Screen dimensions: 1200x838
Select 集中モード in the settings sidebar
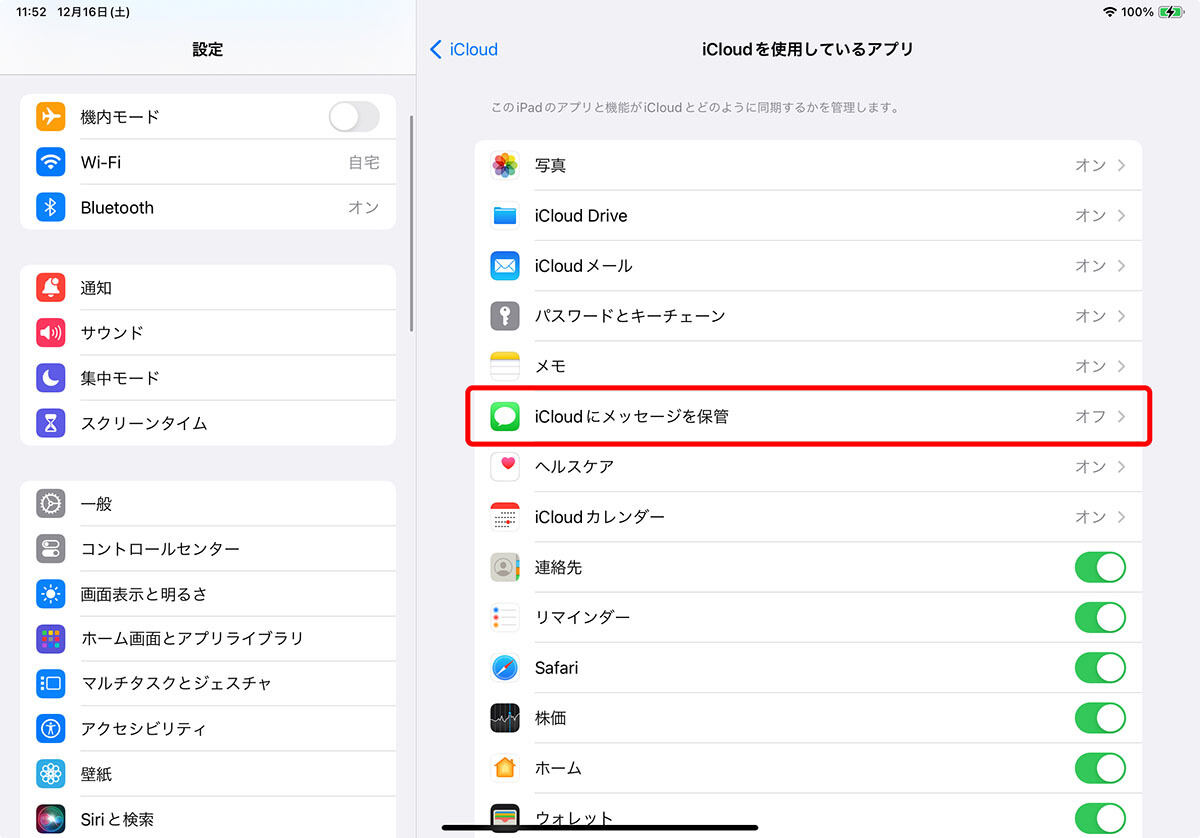point(208,378)
